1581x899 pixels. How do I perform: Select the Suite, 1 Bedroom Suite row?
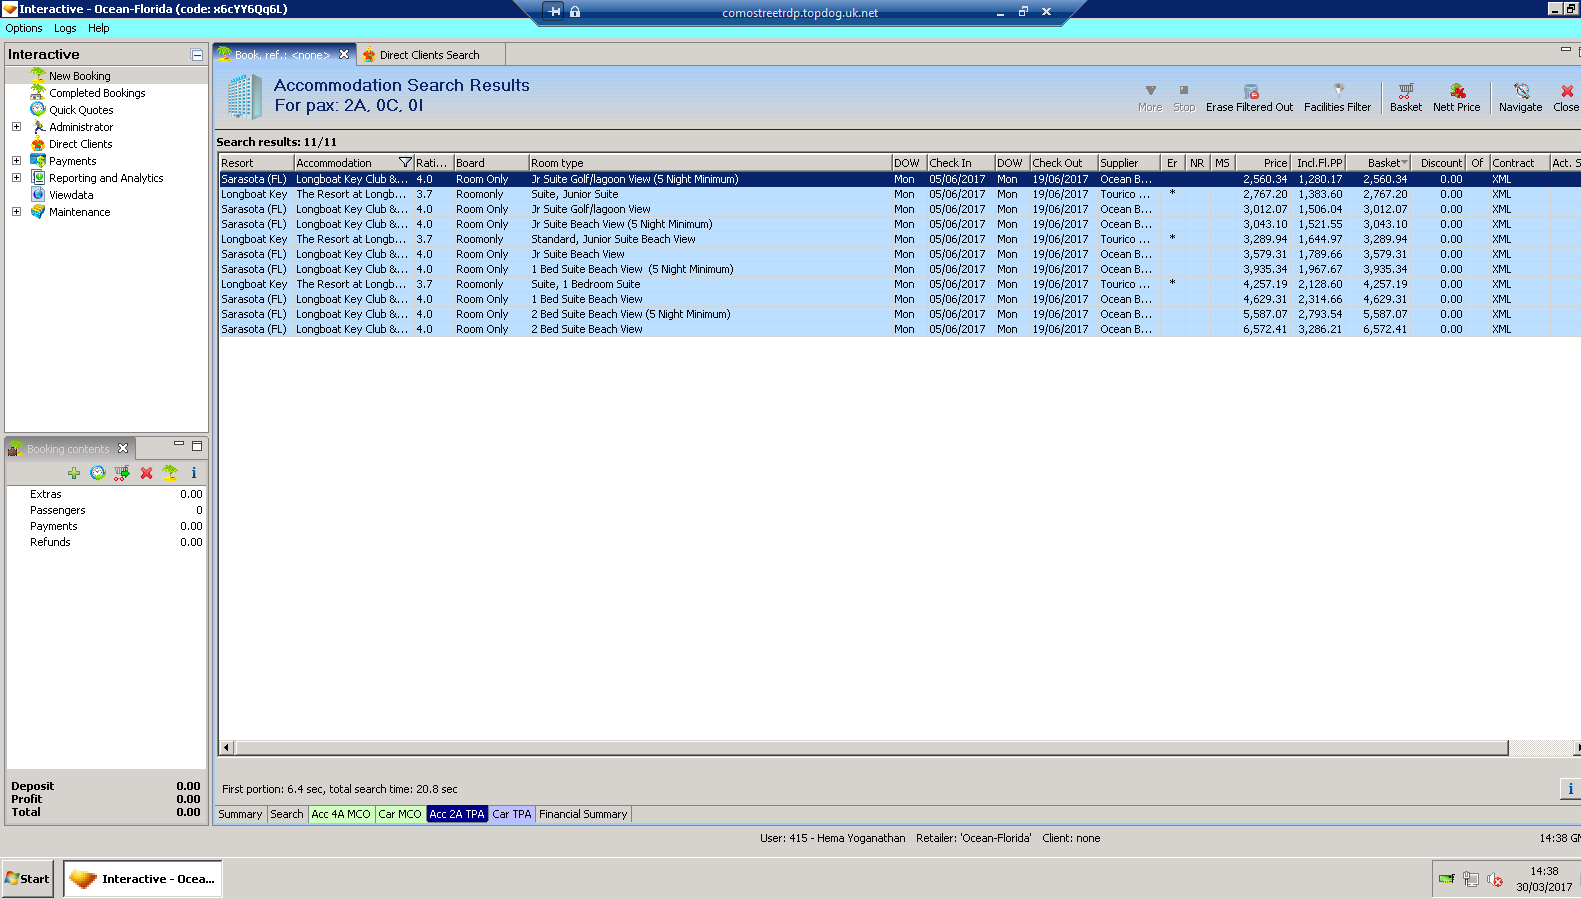click(899, 284)
